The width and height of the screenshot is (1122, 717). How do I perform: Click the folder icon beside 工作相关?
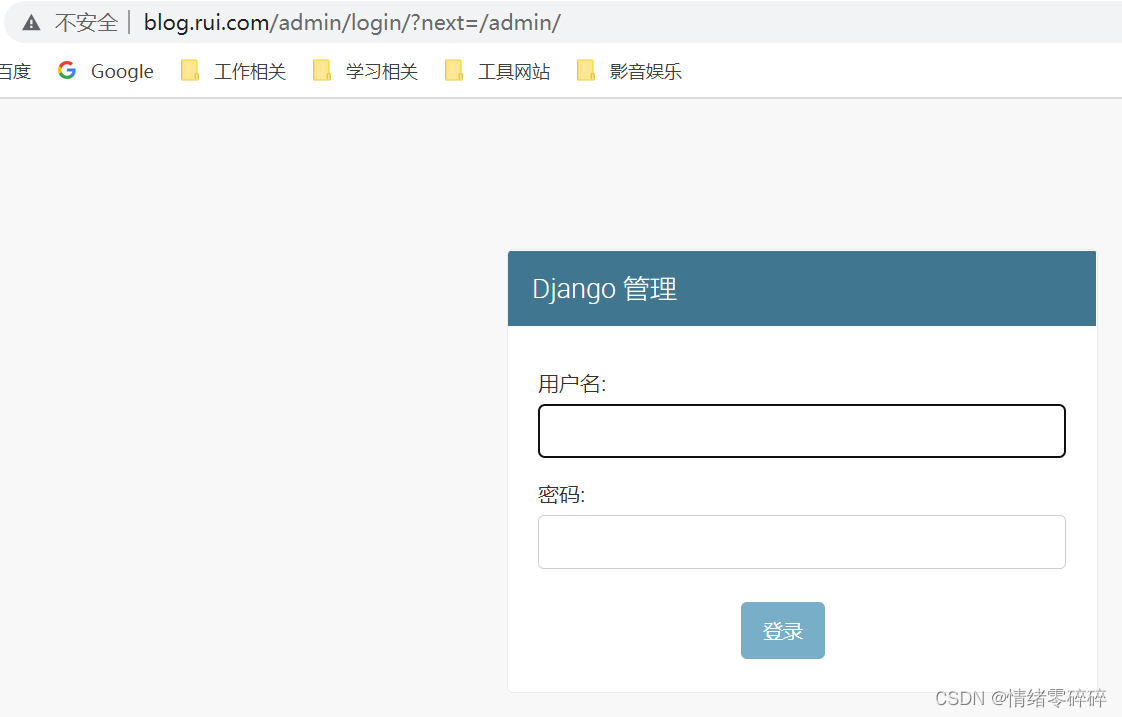[x=190, y=70]
